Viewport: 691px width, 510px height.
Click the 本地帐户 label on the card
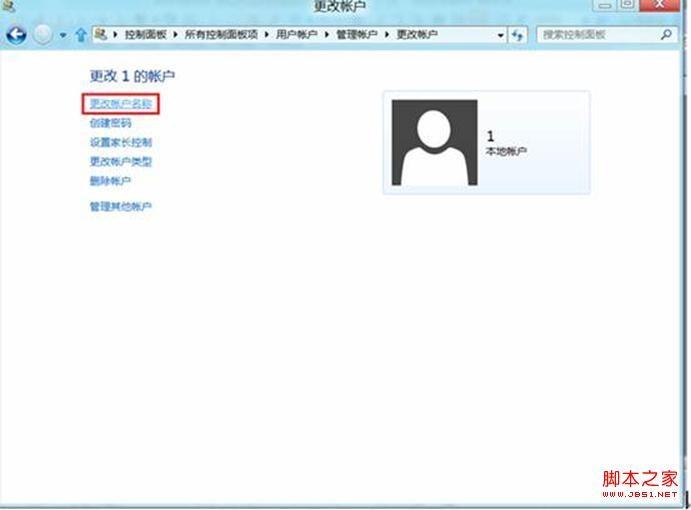coord(506,151)
